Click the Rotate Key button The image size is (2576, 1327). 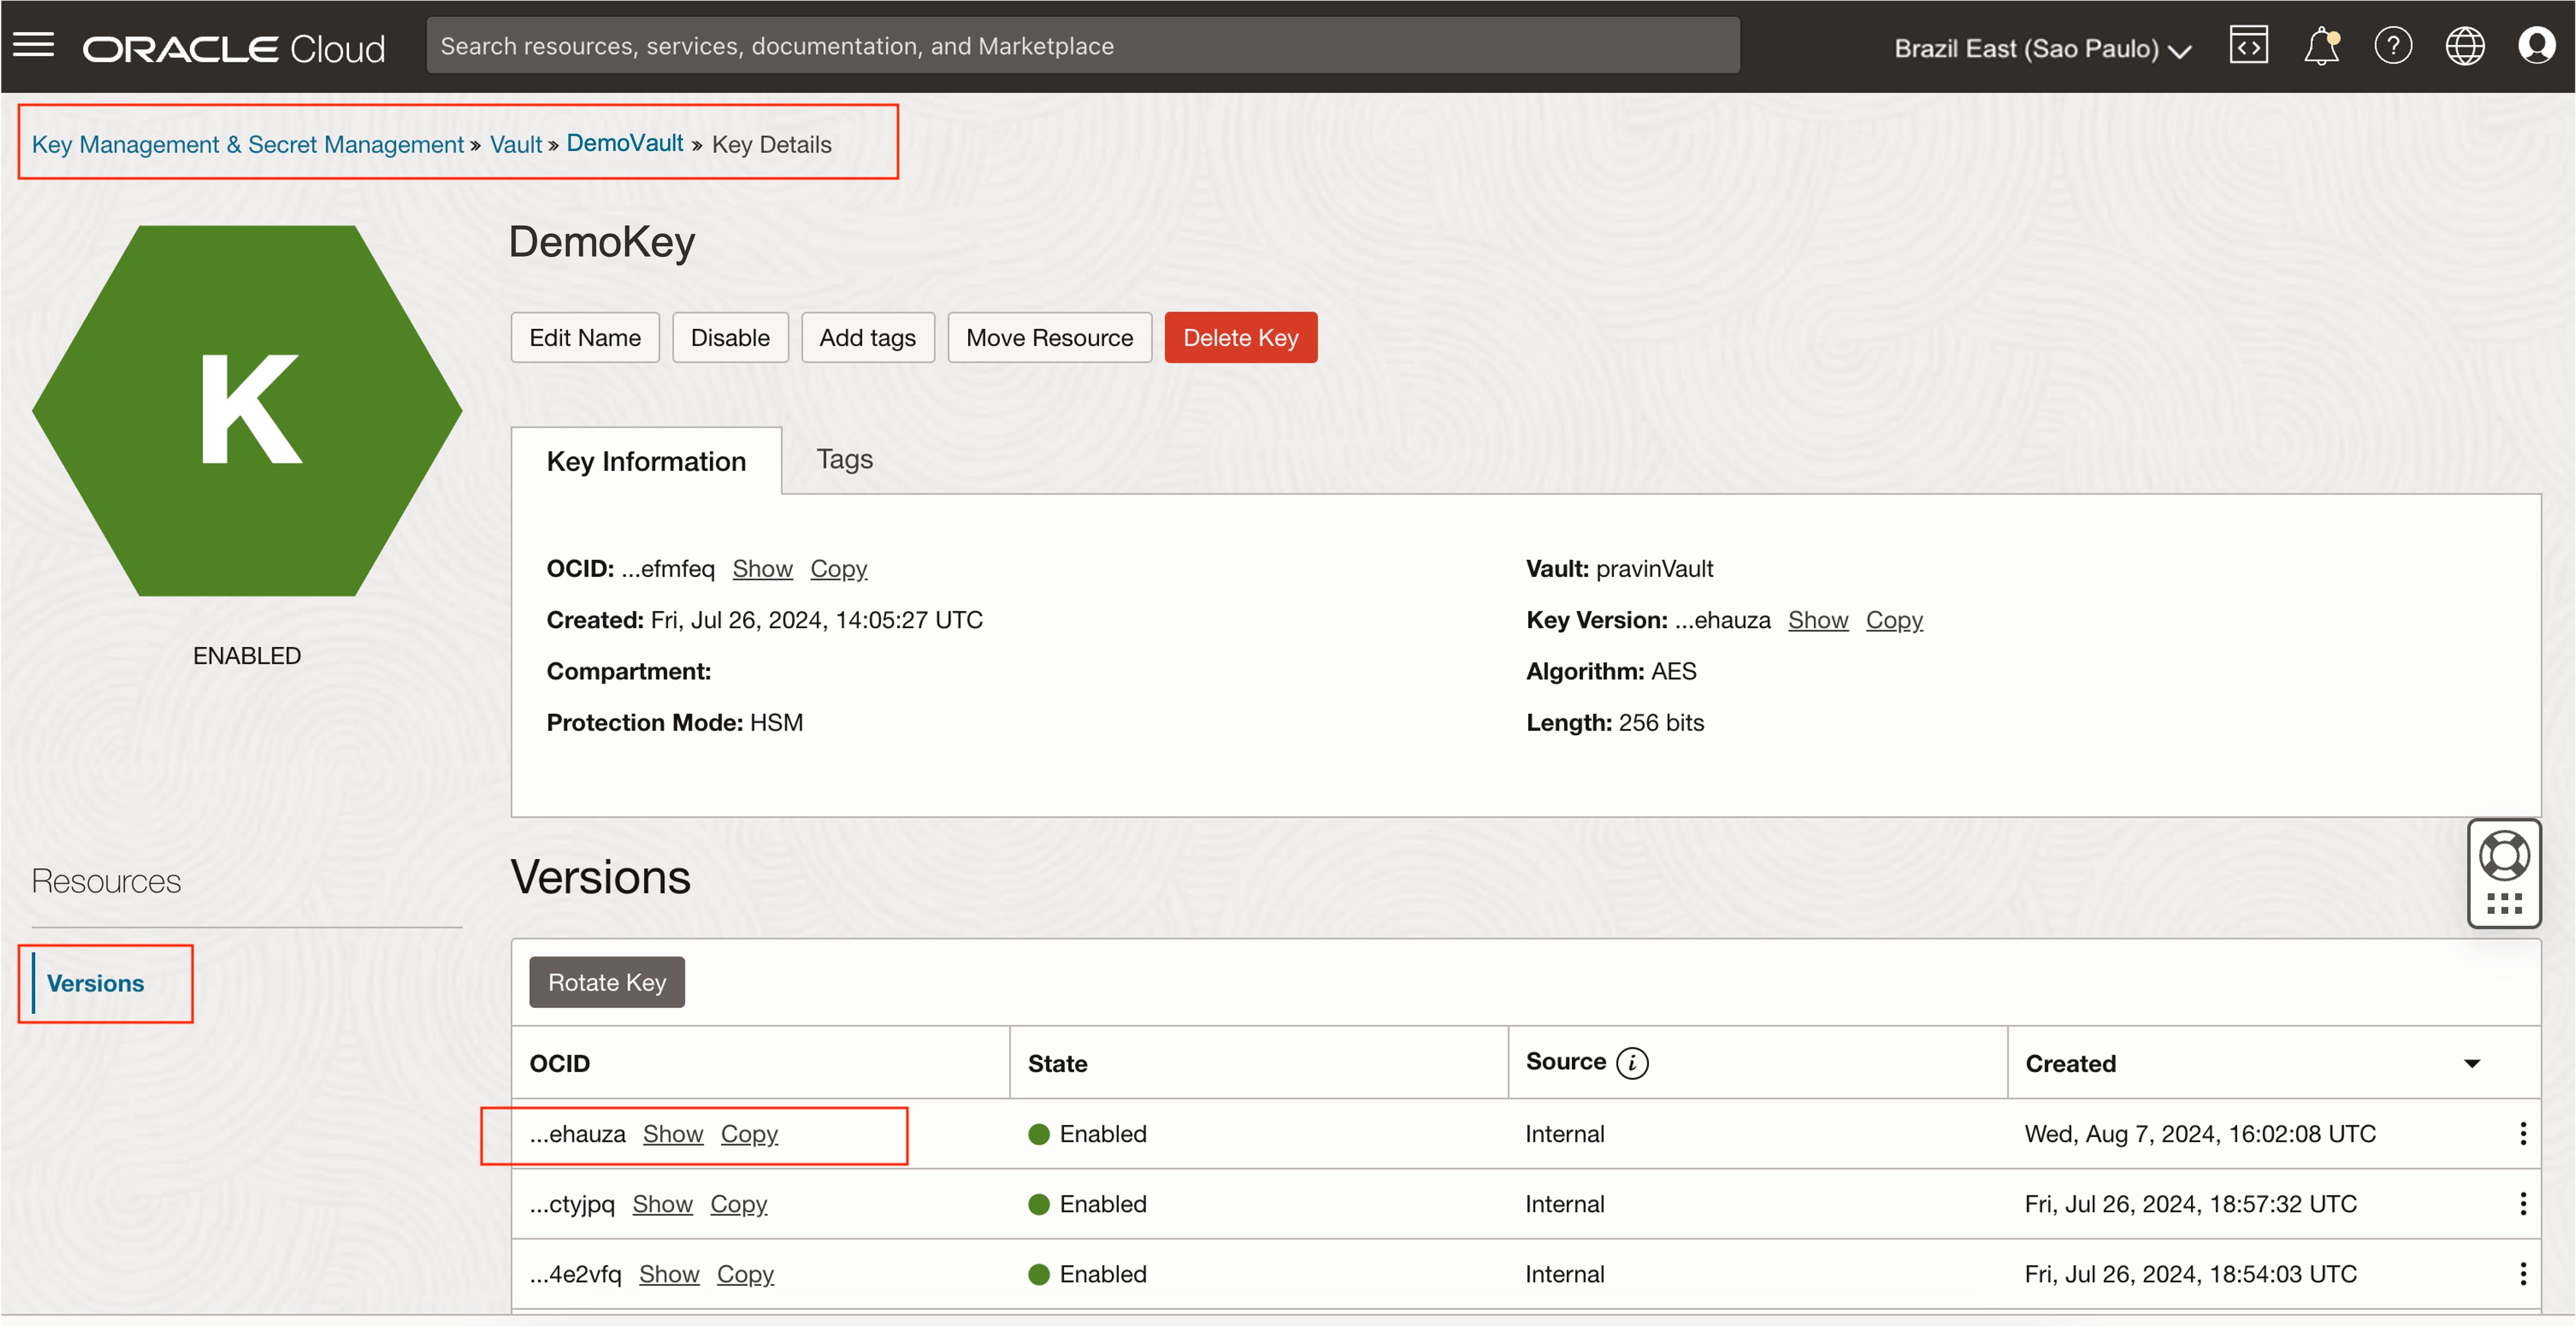606,982
